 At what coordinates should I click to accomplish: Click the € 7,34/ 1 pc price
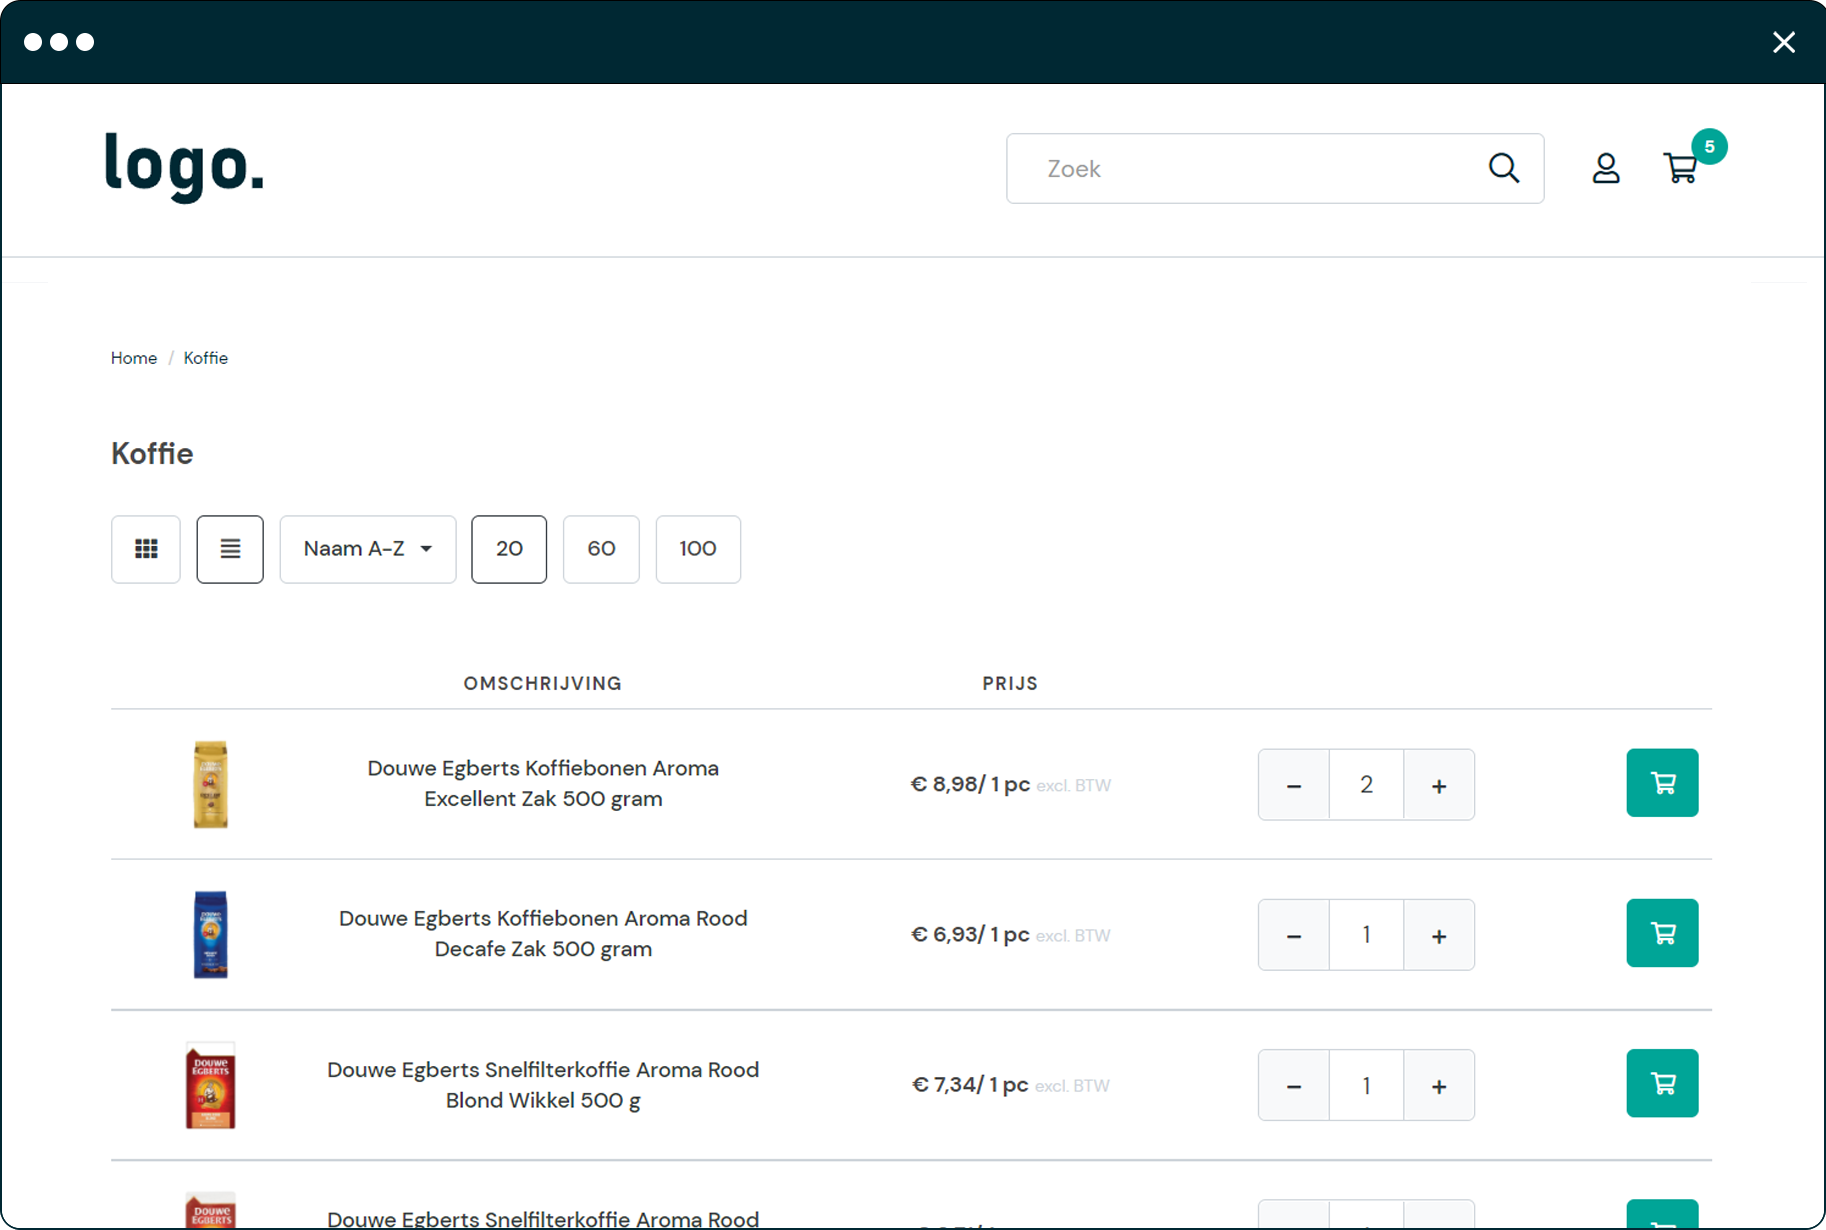[x=970, y=1085]
